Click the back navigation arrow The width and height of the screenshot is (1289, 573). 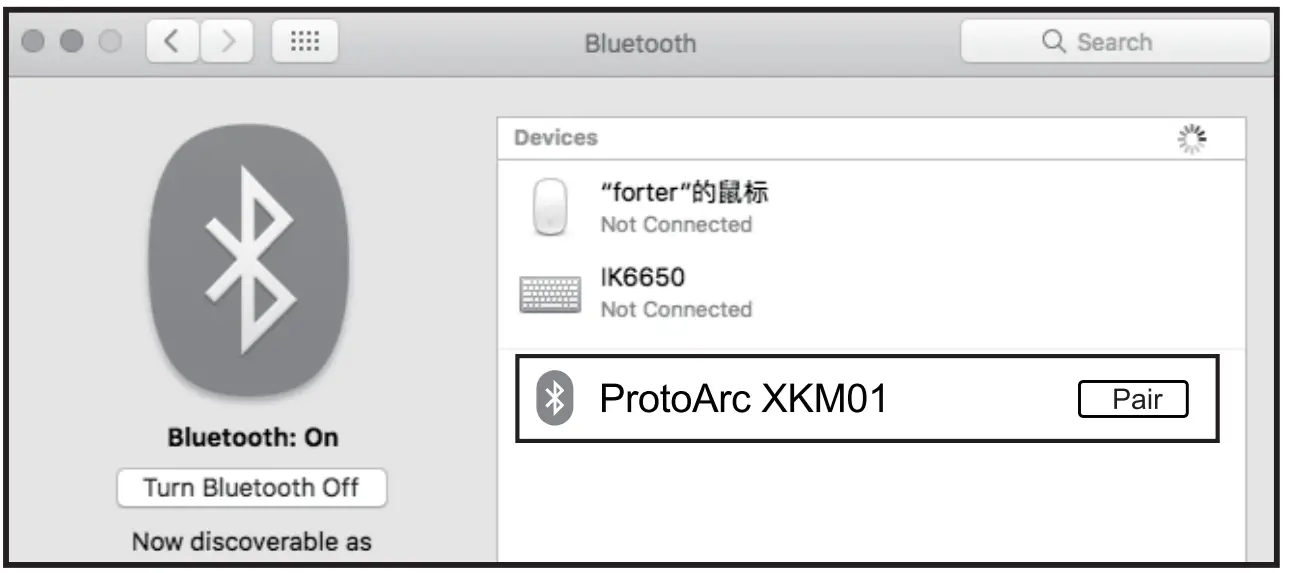tap(171, 43)
